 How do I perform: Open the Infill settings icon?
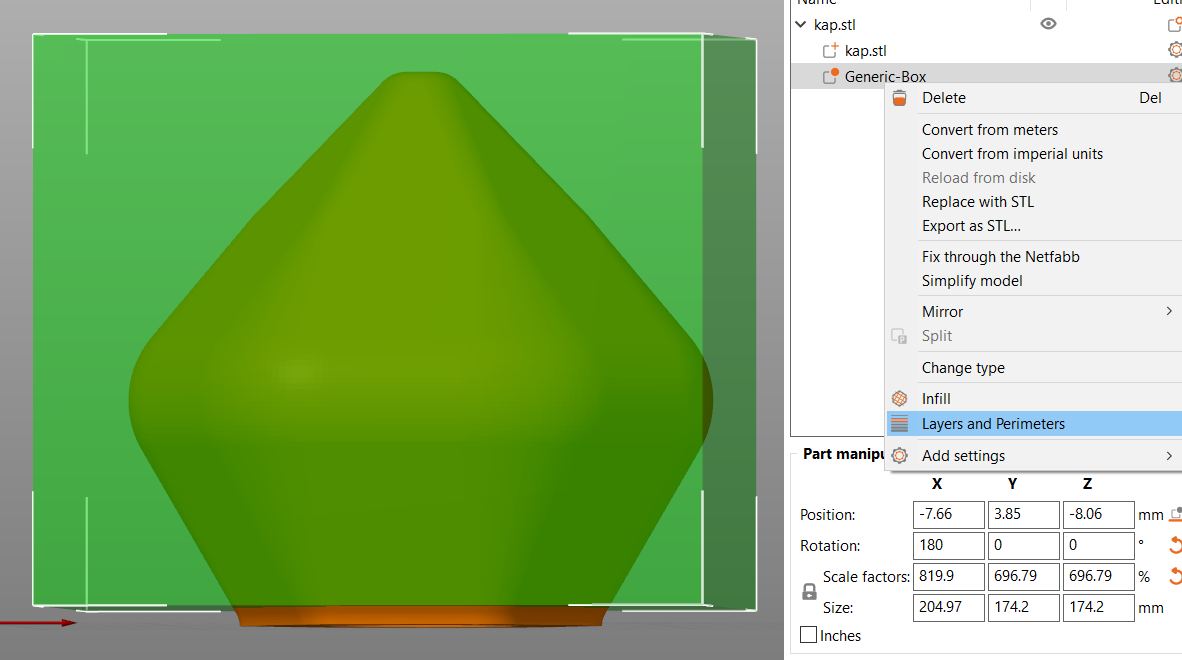(x=899, y=398)
